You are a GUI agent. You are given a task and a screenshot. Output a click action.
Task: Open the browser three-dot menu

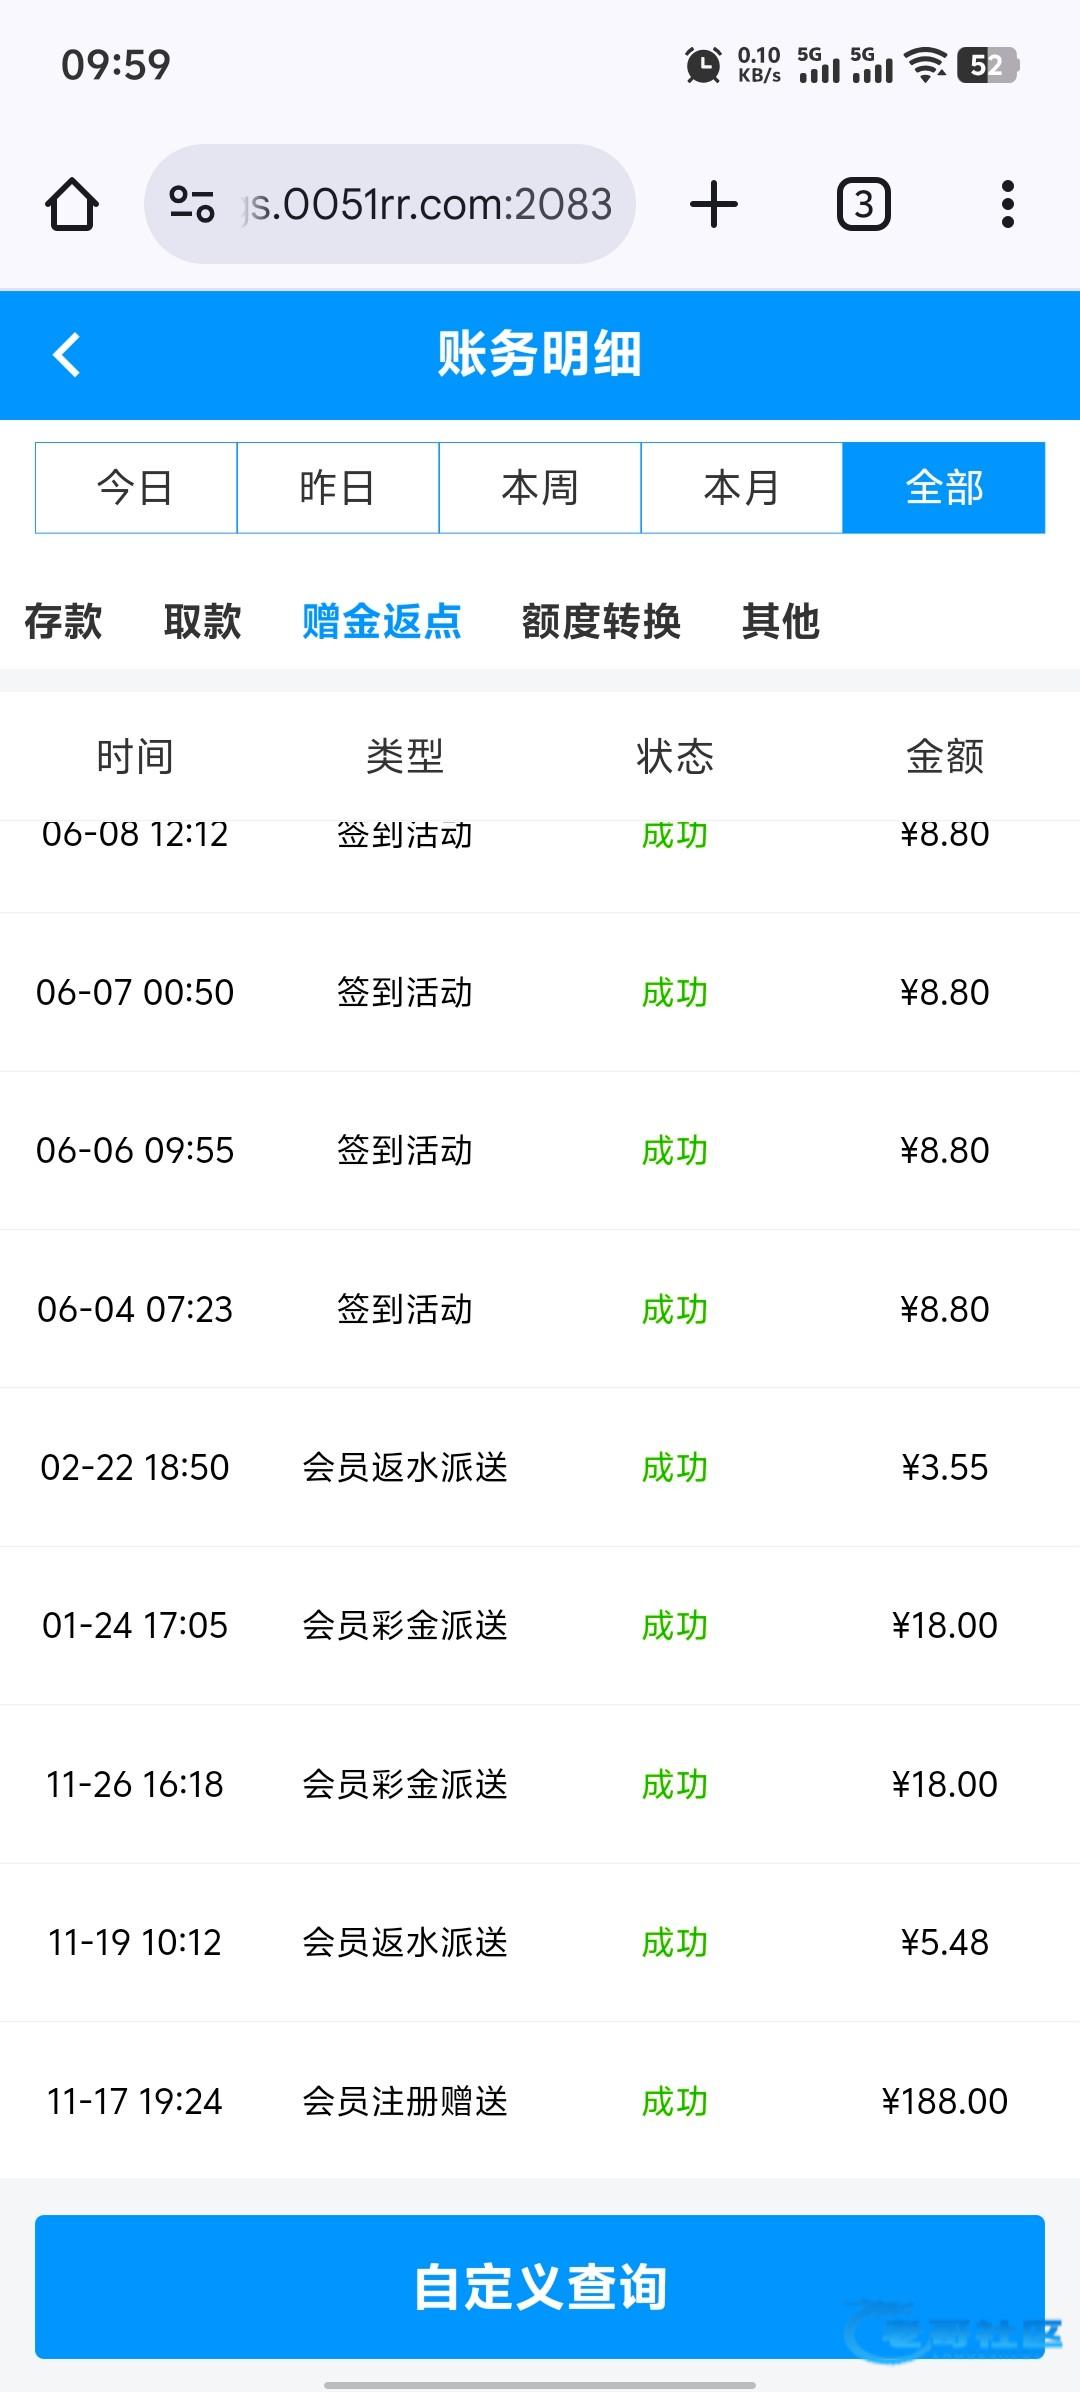[1007, 205]
